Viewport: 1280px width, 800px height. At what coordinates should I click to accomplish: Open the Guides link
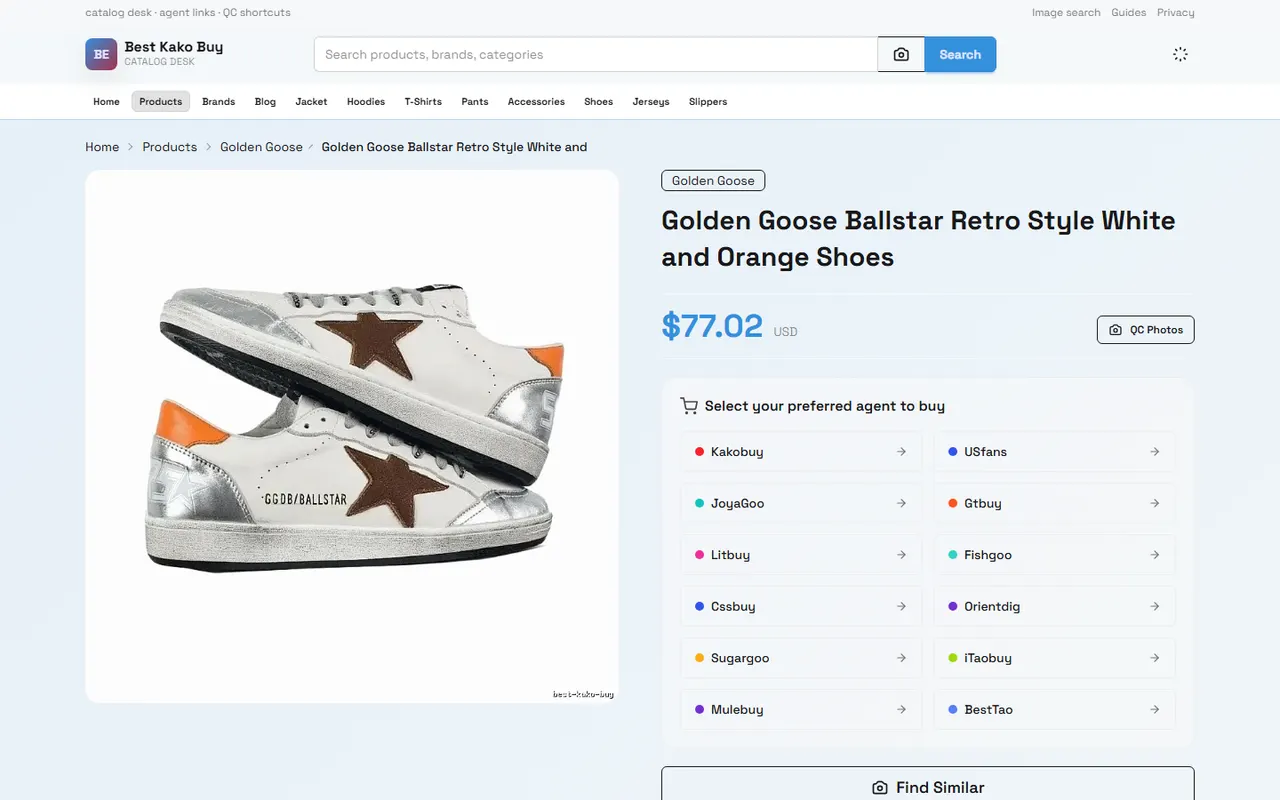(x=1129, y=13)
